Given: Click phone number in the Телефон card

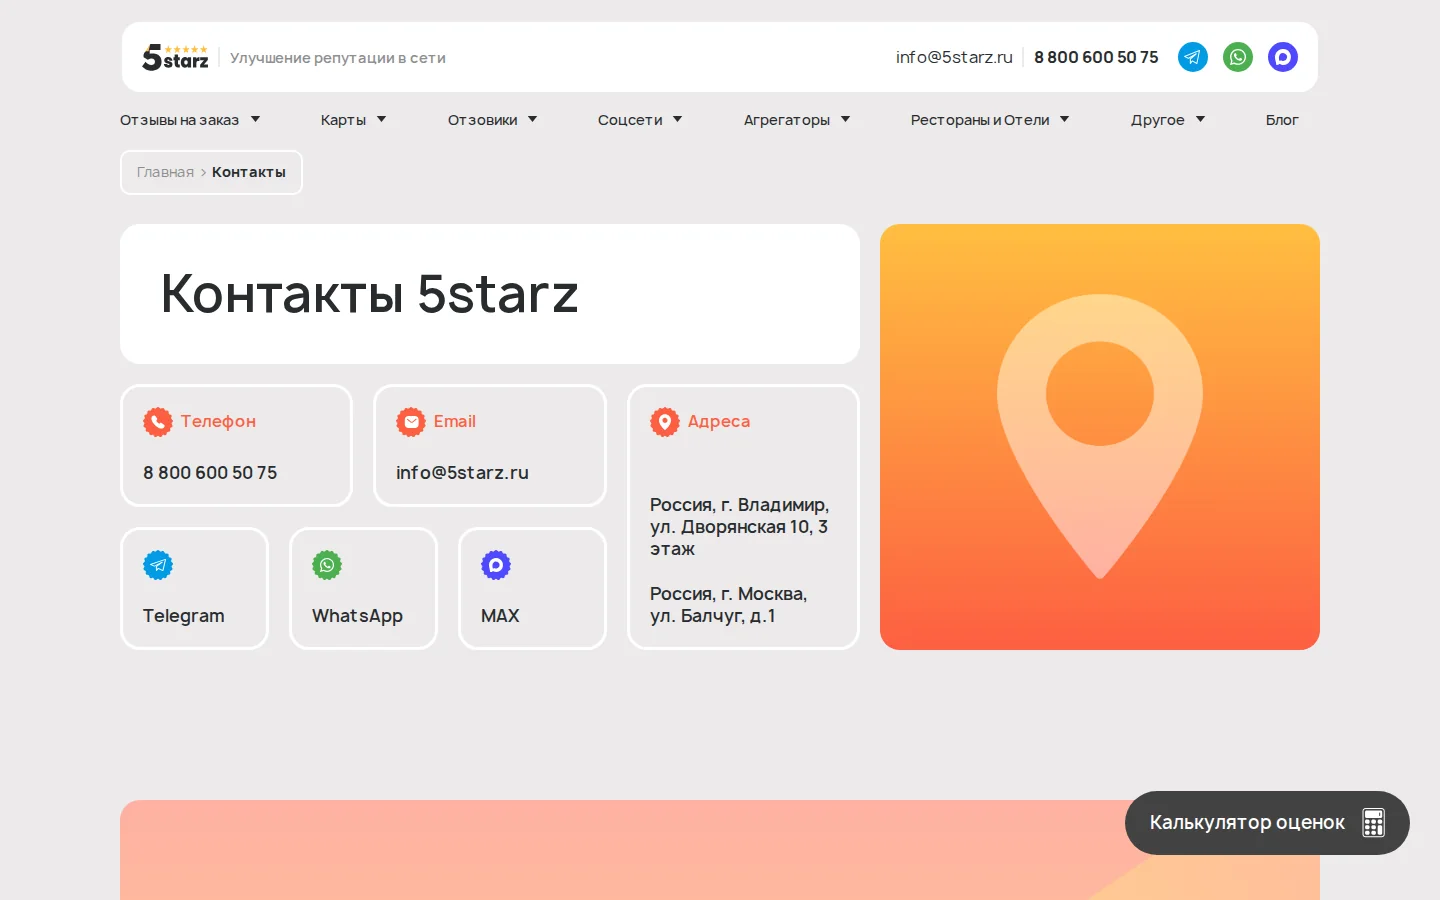Looking at the screenshot, I should (x=210, y=472).
